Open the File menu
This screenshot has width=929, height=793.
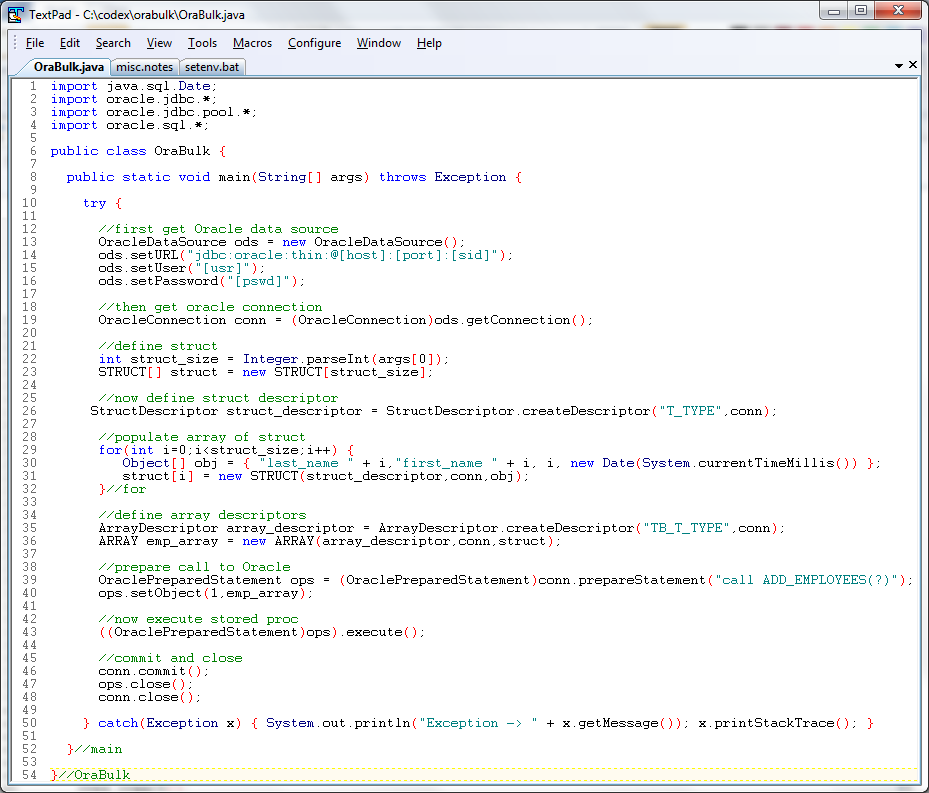35,43
